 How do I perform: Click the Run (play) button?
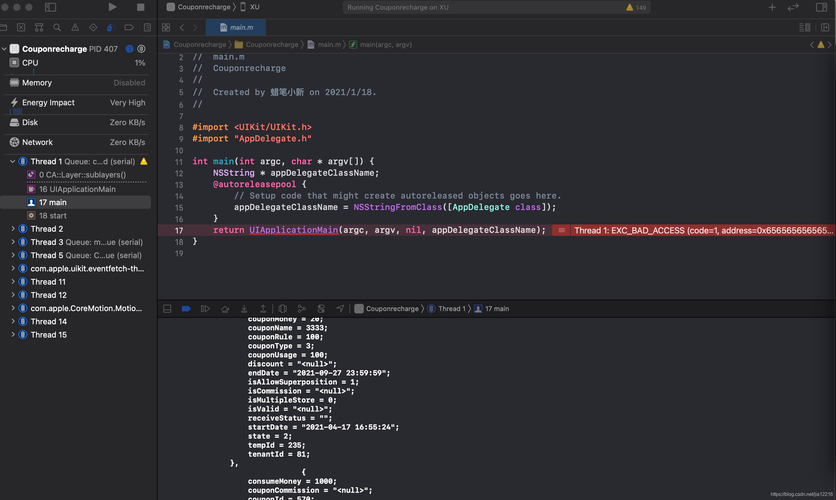[112, 7]
